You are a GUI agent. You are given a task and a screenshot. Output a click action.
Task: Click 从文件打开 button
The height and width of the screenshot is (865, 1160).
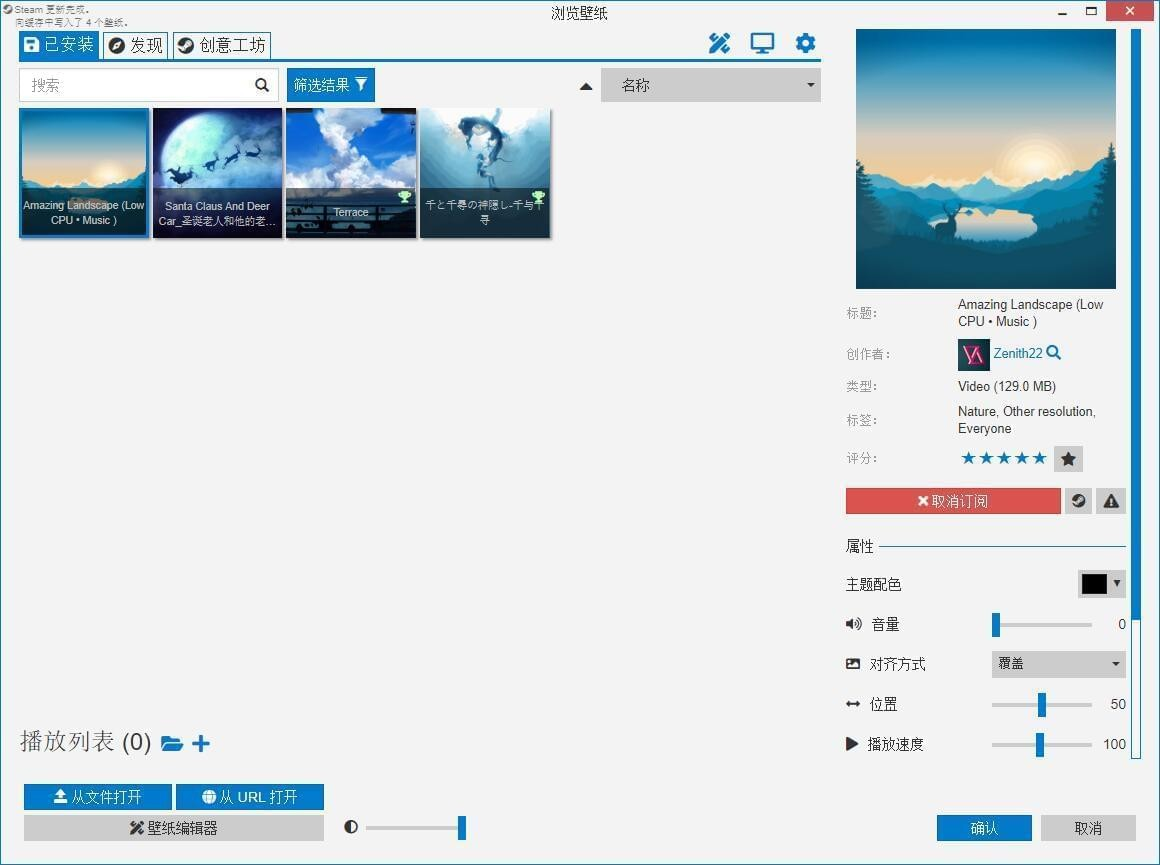tap(98, 796)
